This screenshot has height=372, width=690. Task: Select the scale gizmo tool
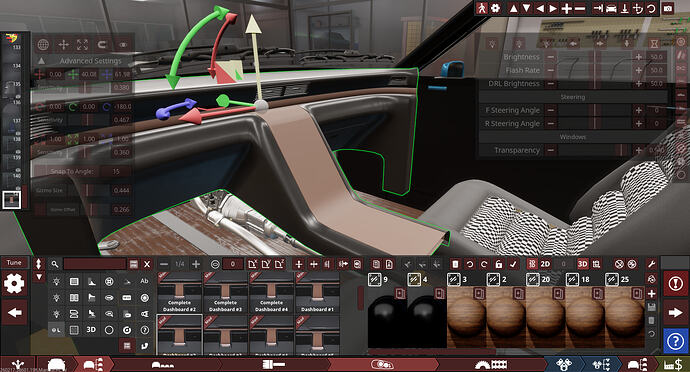[x=83, y=44]
